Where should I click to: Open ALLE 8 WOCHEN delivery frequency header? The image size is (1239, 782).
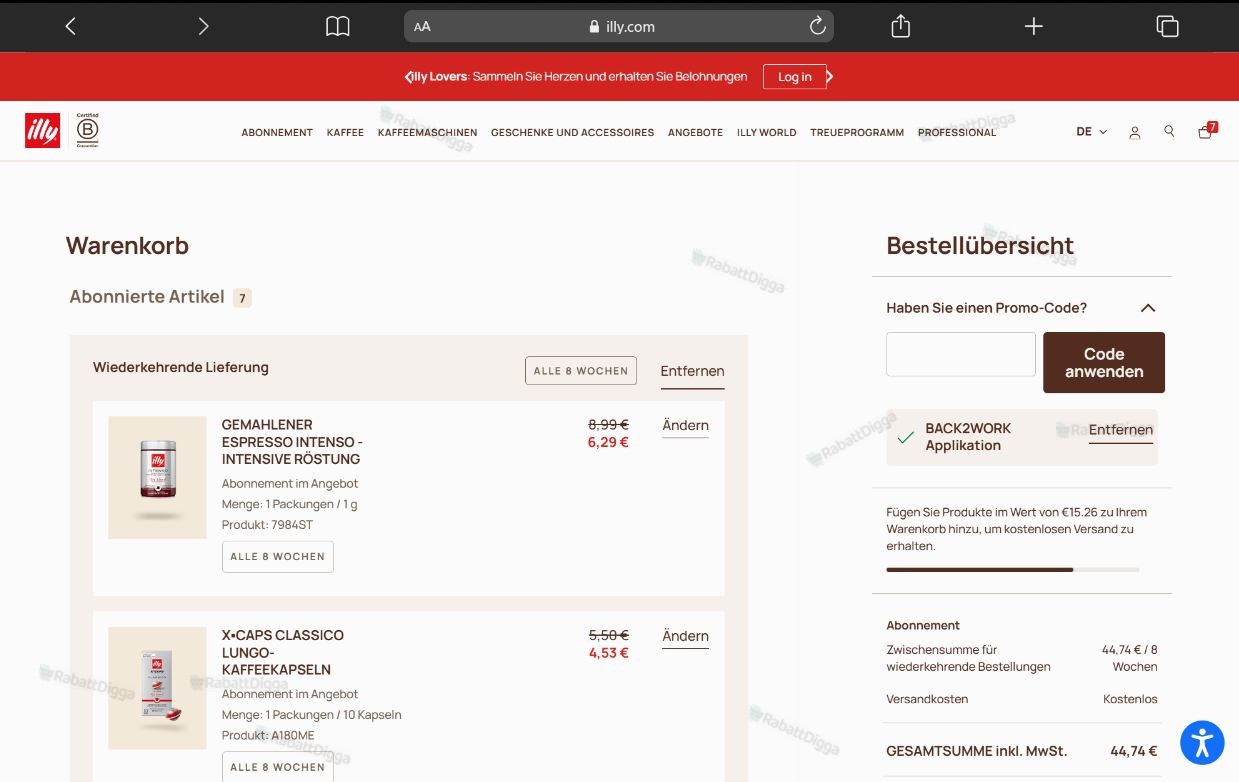(581, 370)
